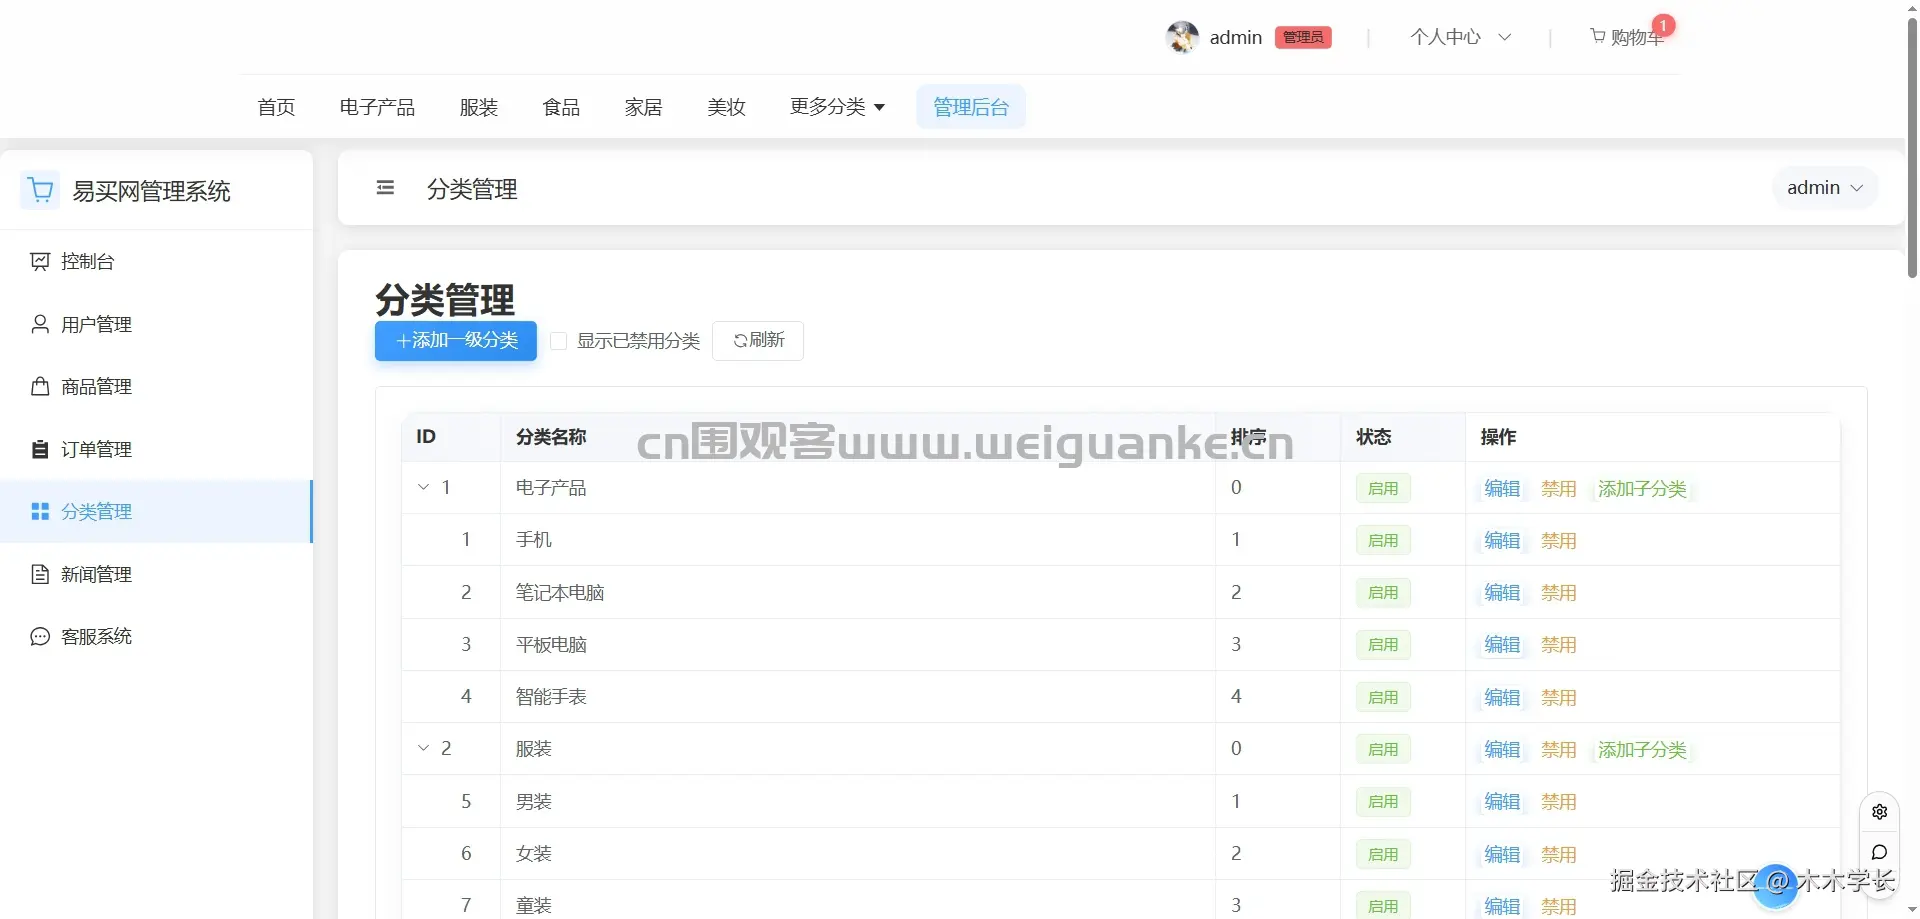Open the floating chat bubble icon
Viewport: 1920px width, 919px height.
1880,852
